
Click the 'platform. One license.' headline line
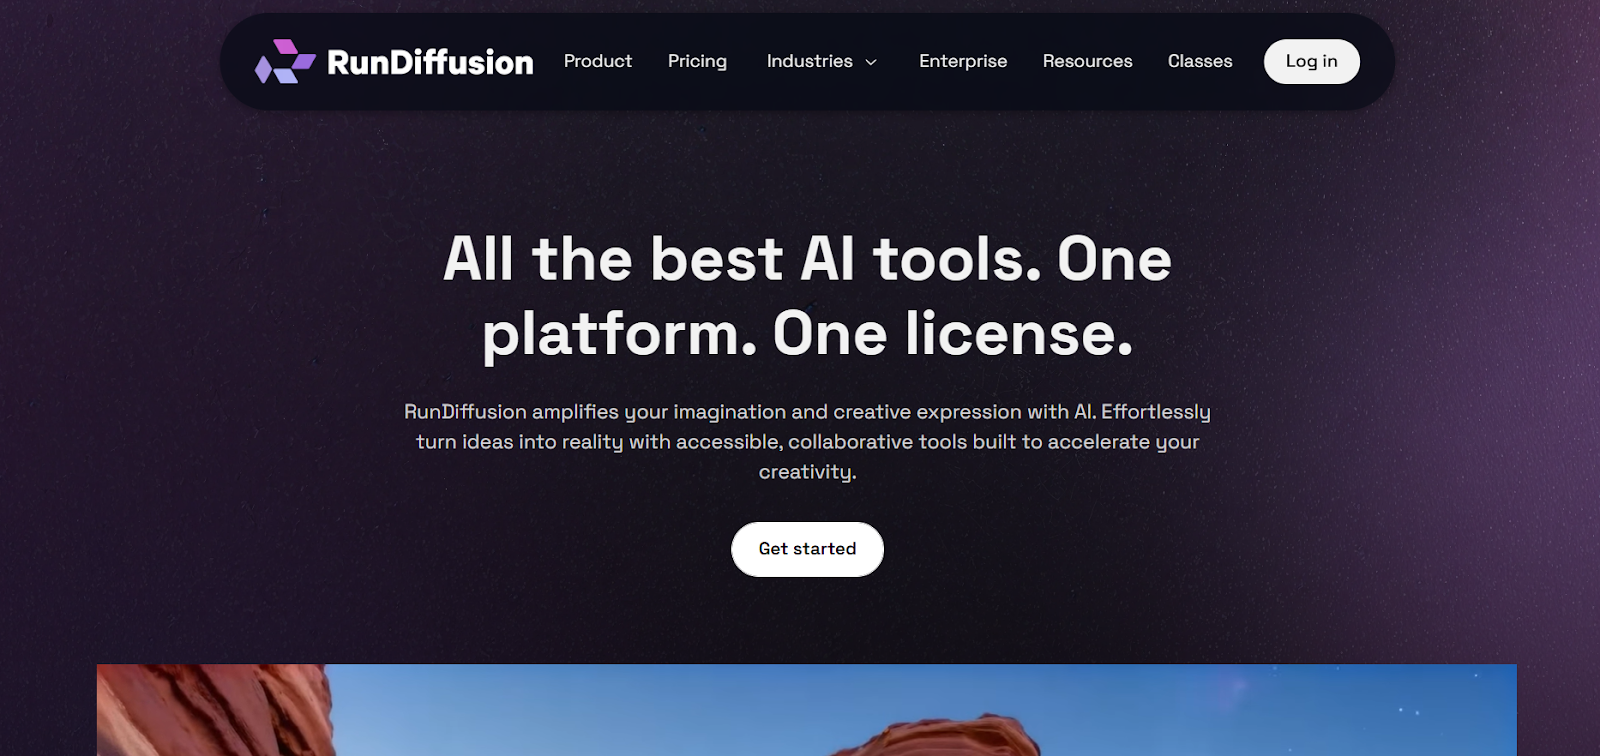(x=807, y=334)
